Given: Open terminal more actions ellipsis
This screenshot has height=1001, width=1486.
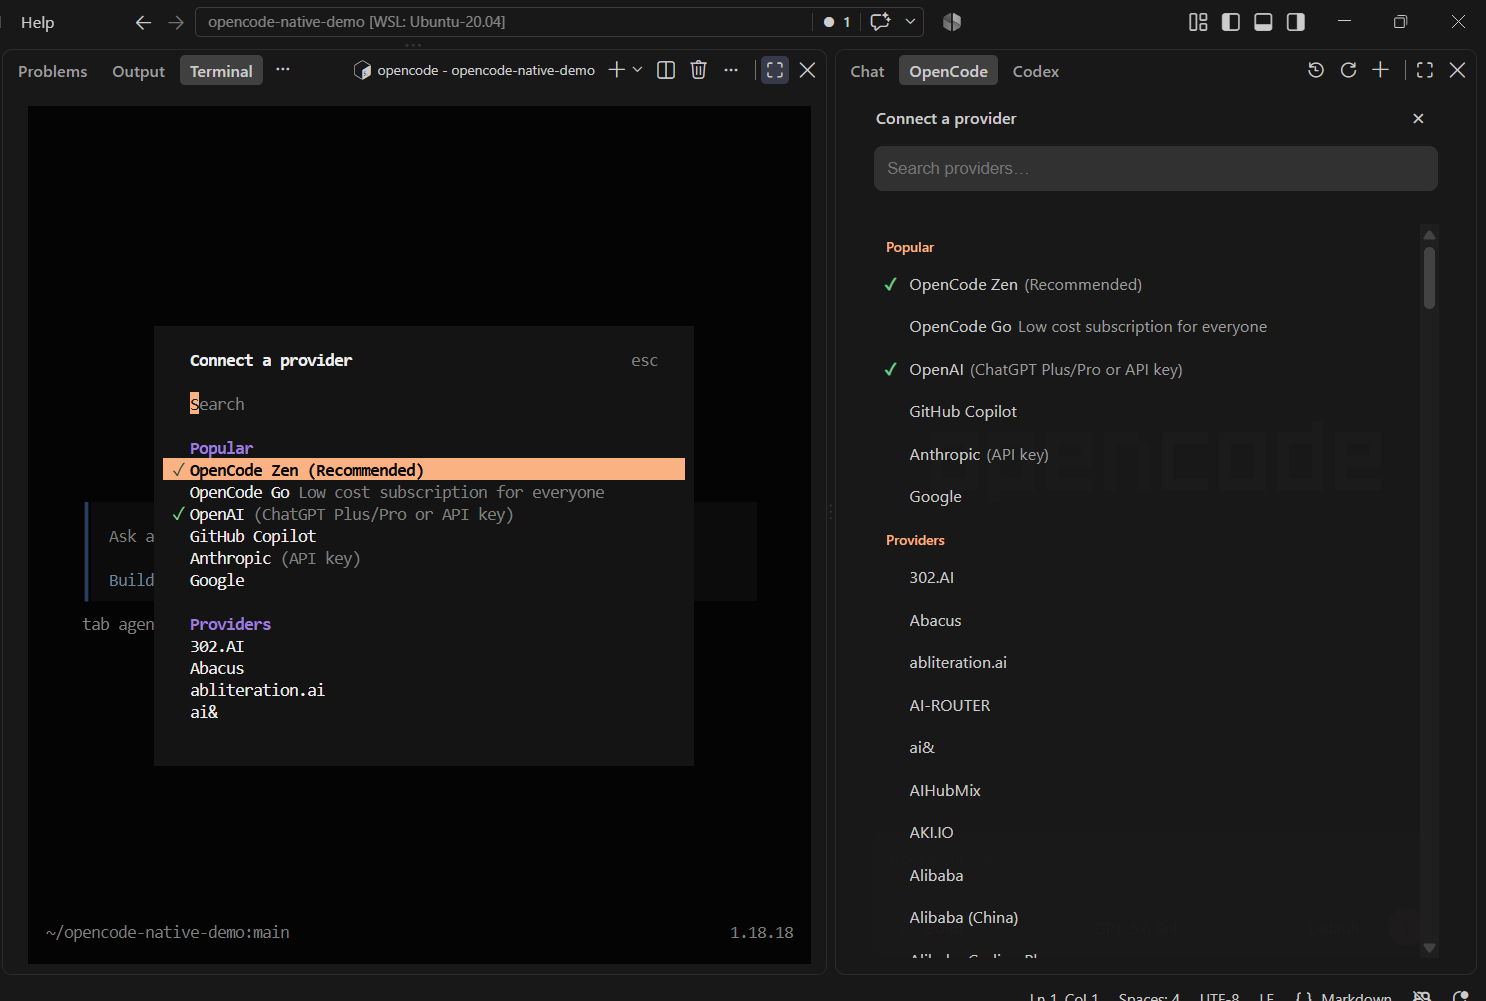Looking at the screenshot, I should coord(731,70).
